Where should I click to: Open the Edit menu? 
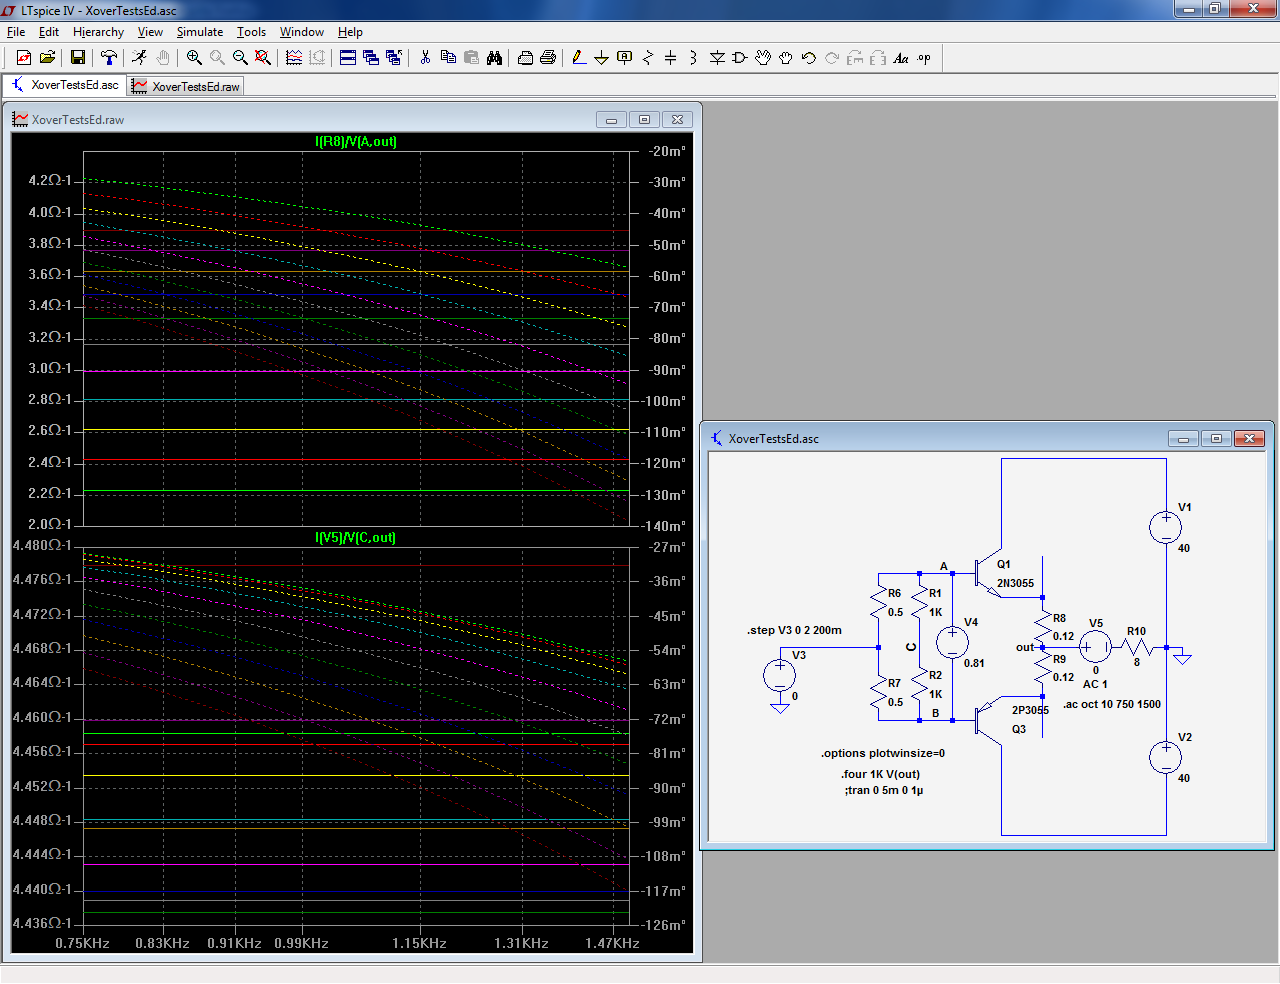coord(49,32)
